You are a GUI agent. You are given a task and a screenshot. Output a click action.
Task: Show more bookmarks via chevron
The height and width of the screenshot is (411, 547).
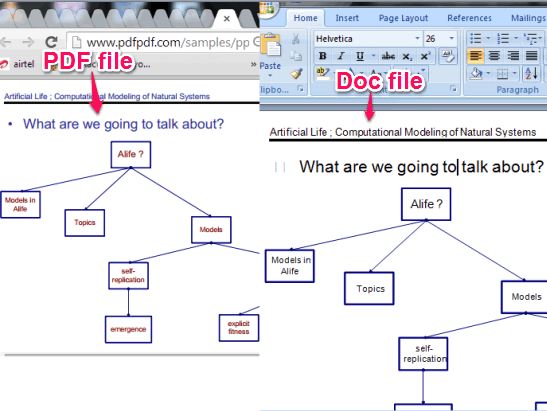pyautogui.click(x=254, y=64)
